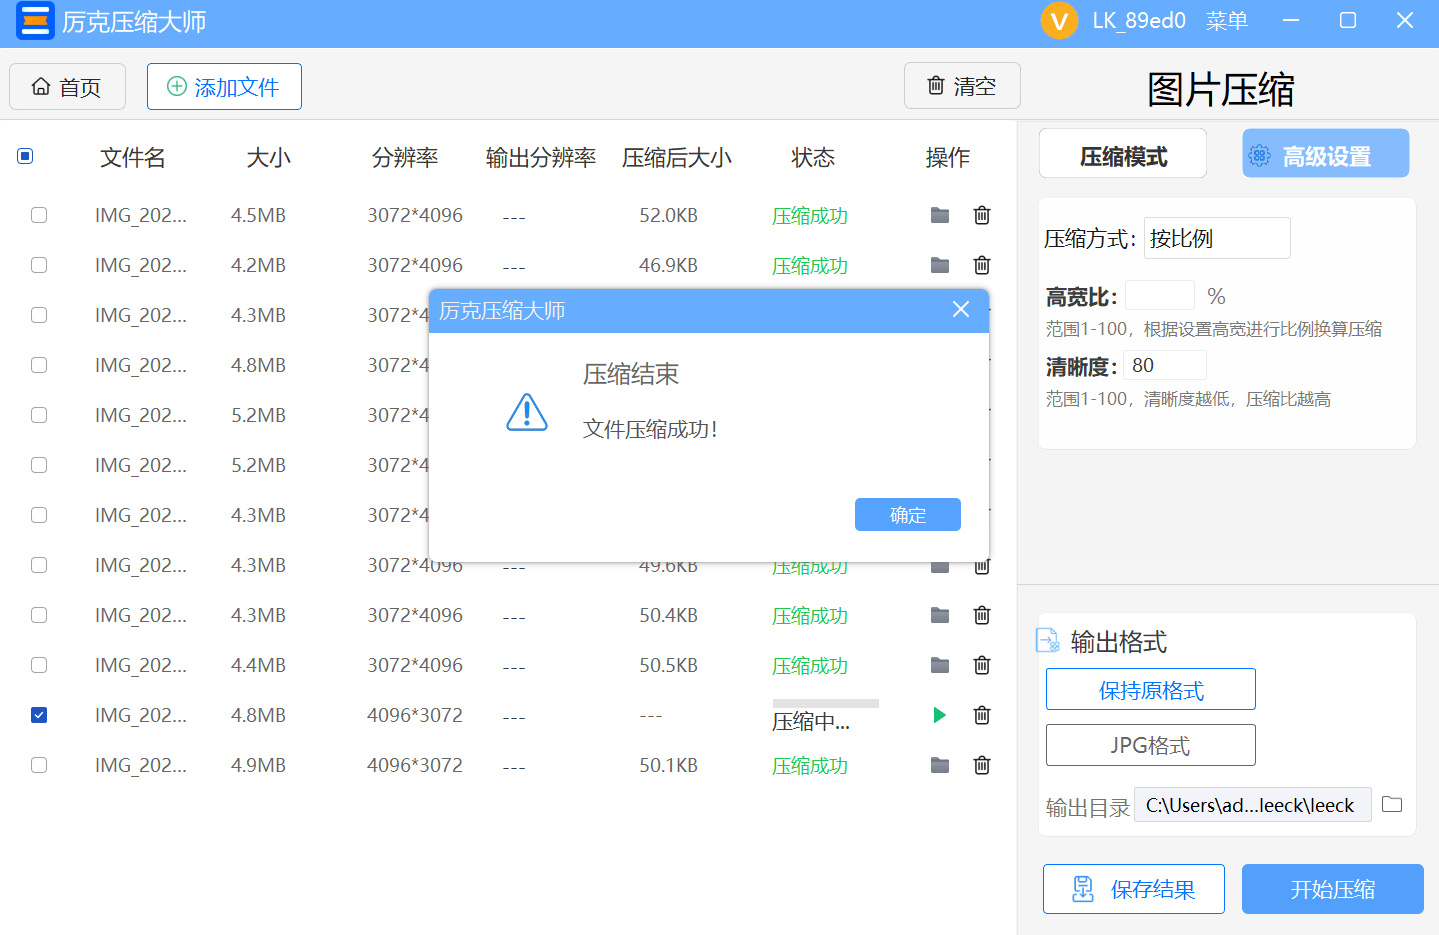Select JPG格式 output format
The height and width of the screenshot is (935, 1439).
click(1151, 745)
